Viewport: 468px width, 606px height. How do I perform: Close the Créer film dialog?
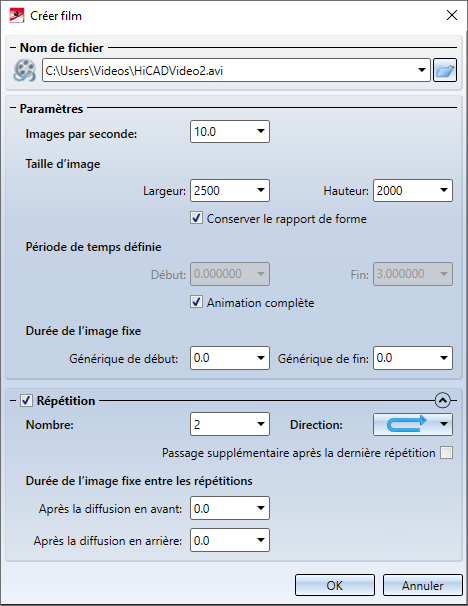tap(451, 15)
